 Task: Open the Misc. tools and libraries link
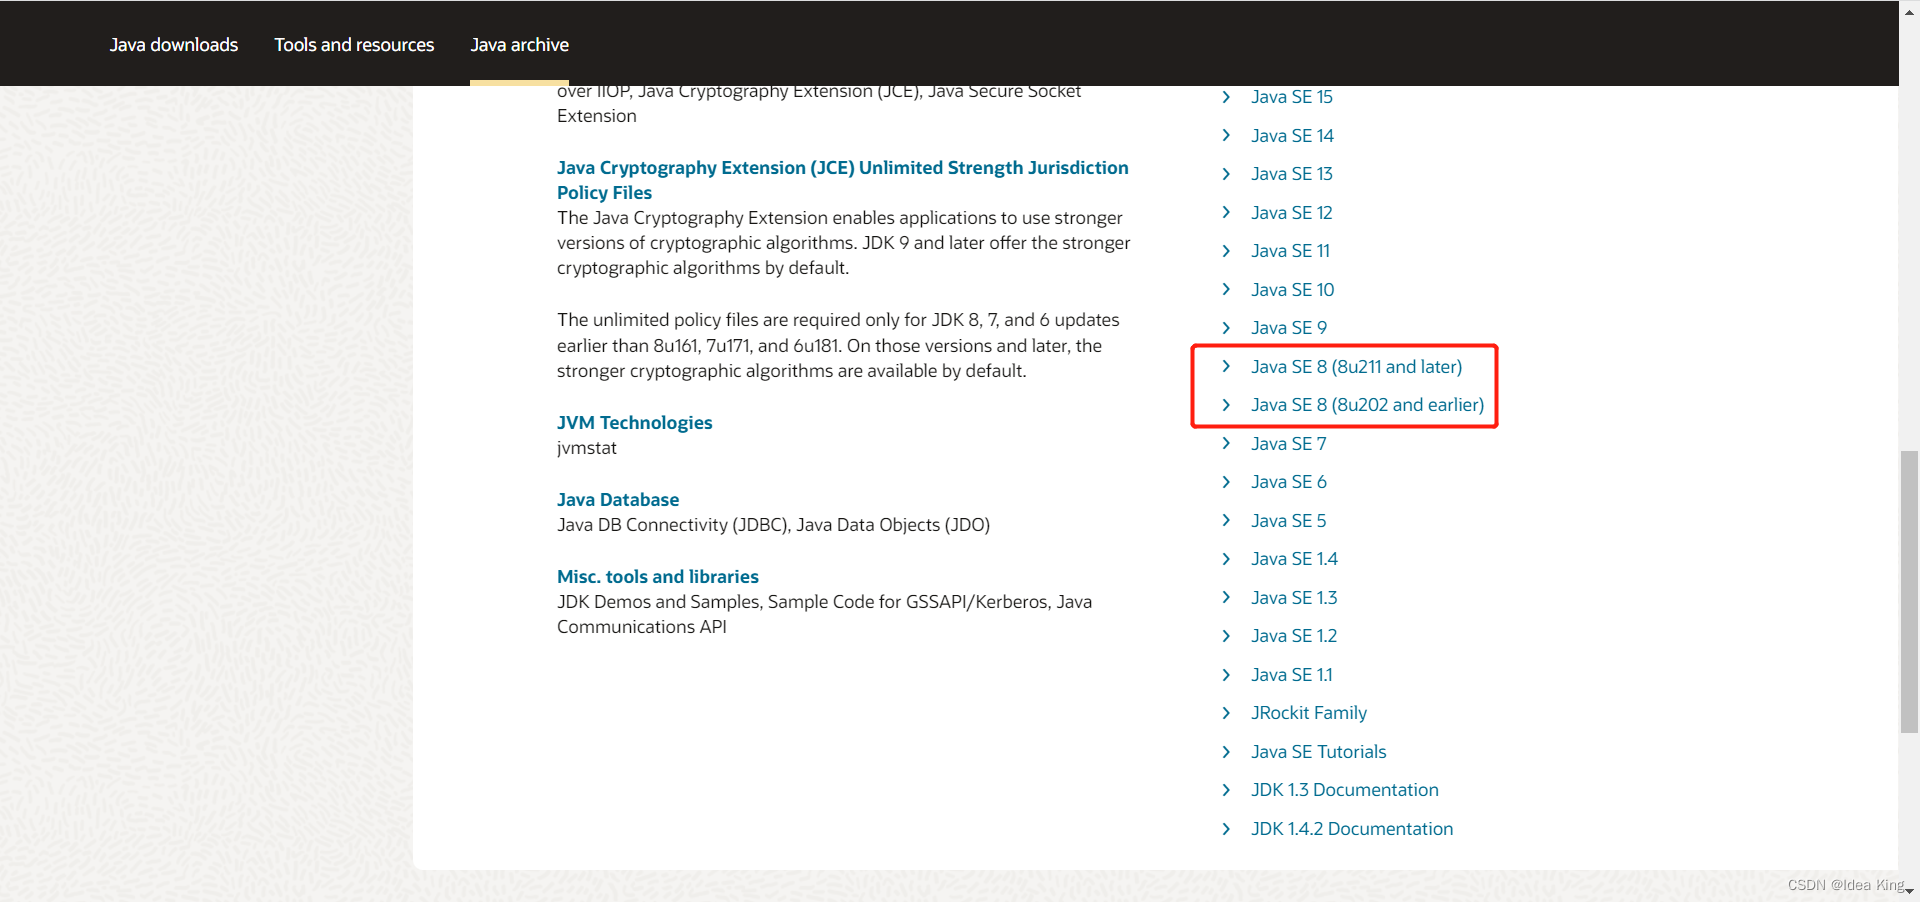click(x=657, y=577)
